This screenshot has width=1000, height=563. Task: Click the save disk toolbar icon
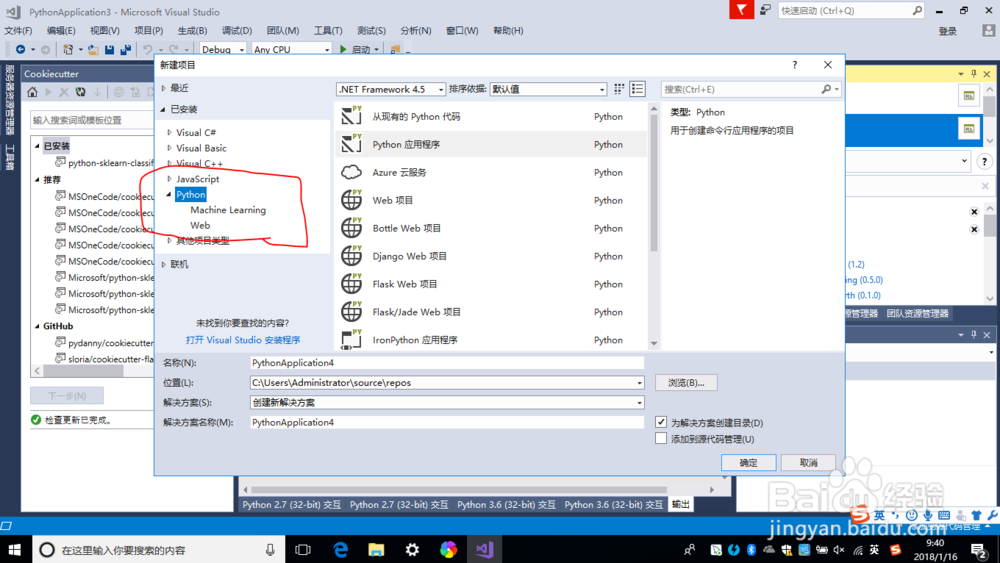click(x=110, y=49)
